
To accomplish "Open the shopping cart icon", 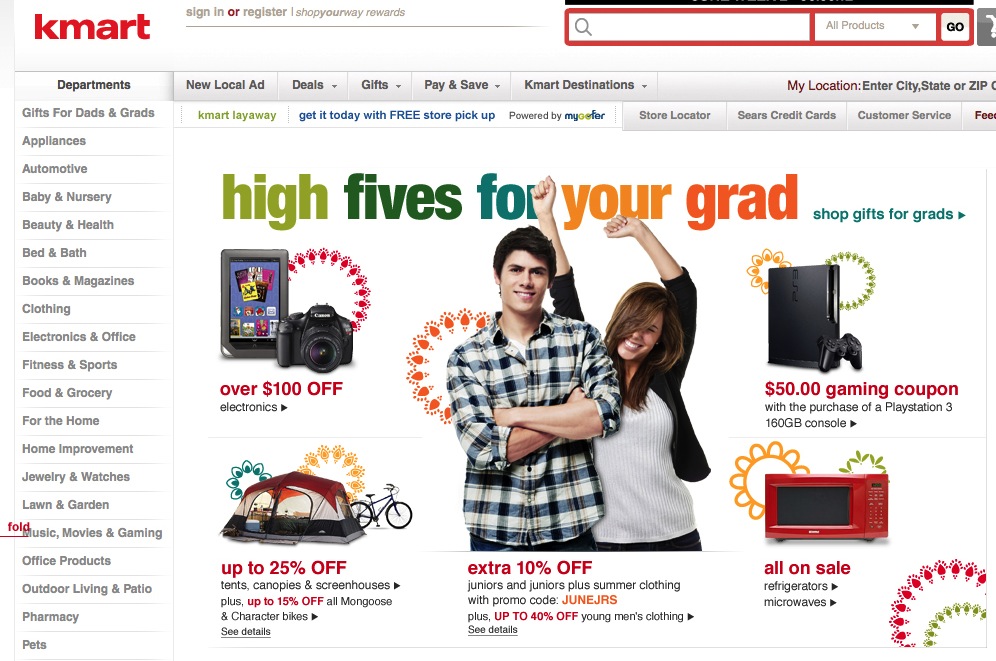I will click(987, 27).
